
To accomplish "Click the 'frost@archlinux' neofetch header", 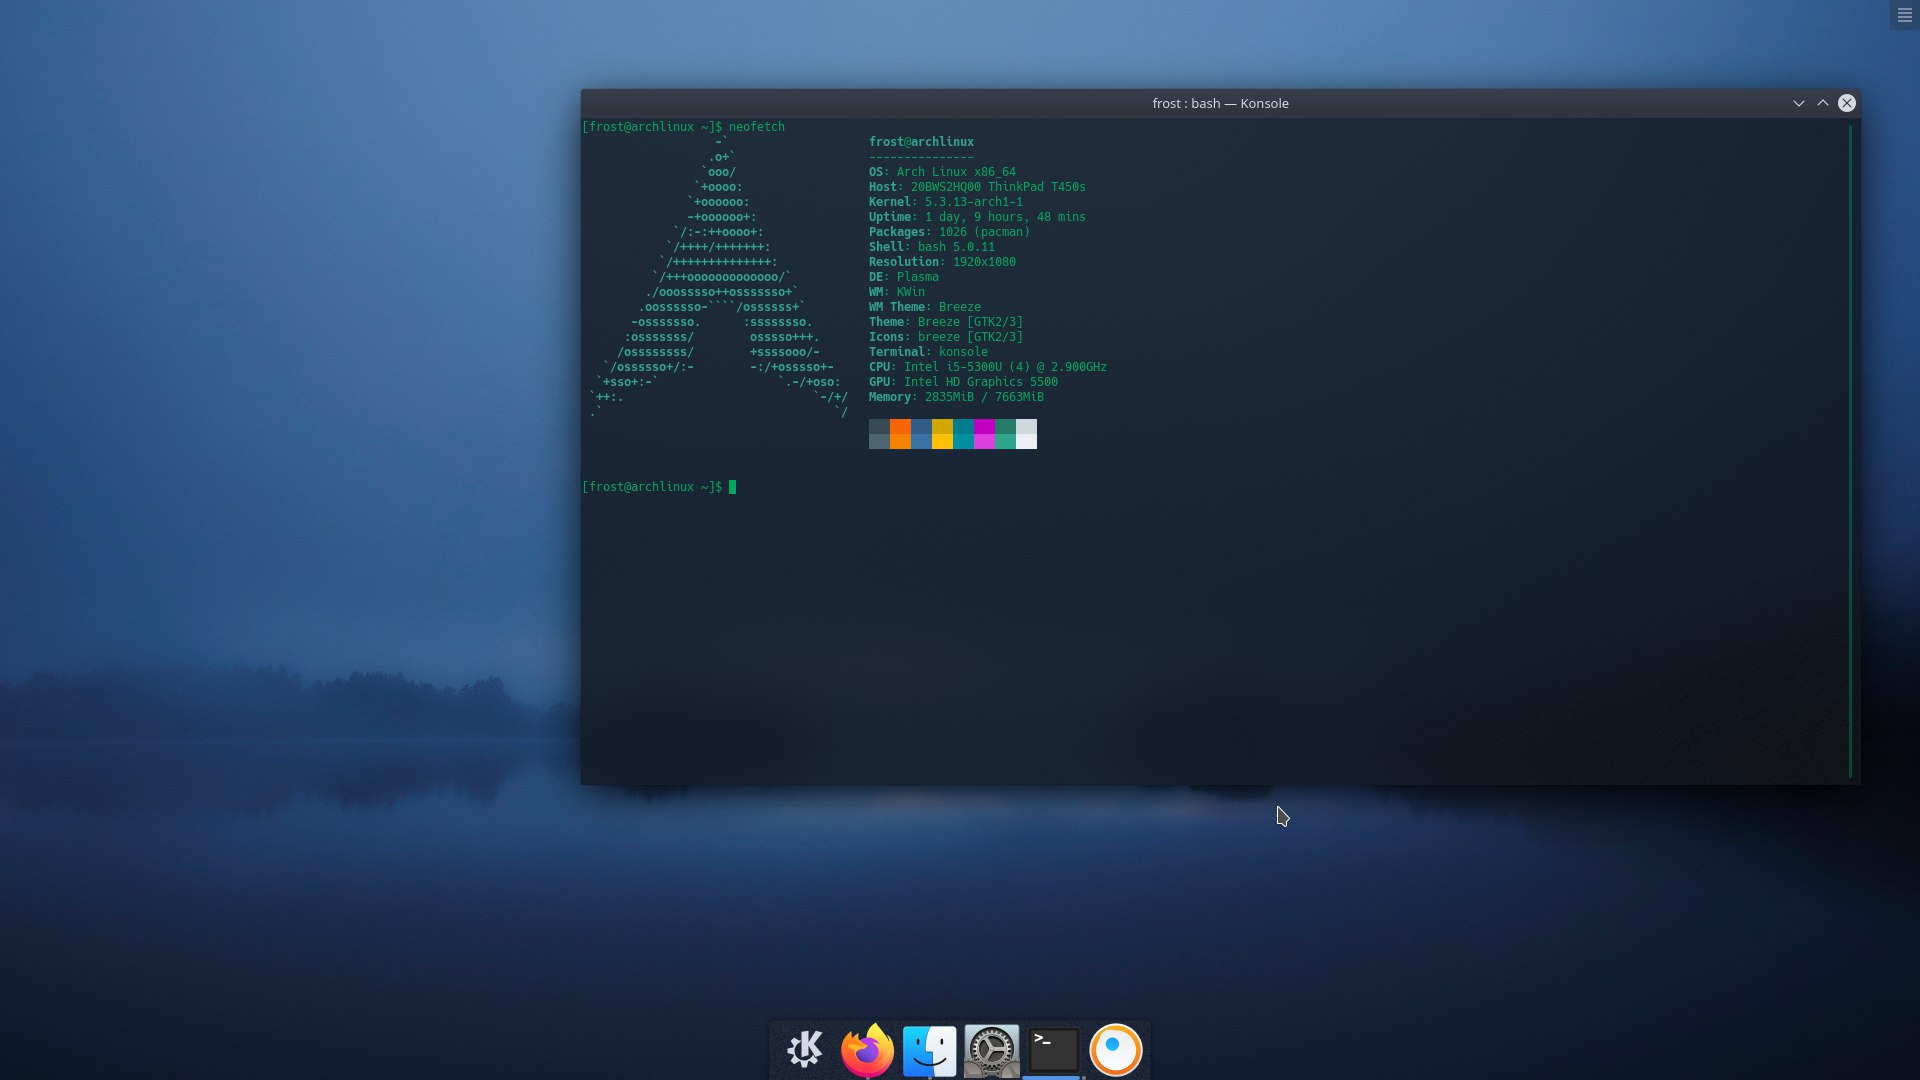I will 921,142.
